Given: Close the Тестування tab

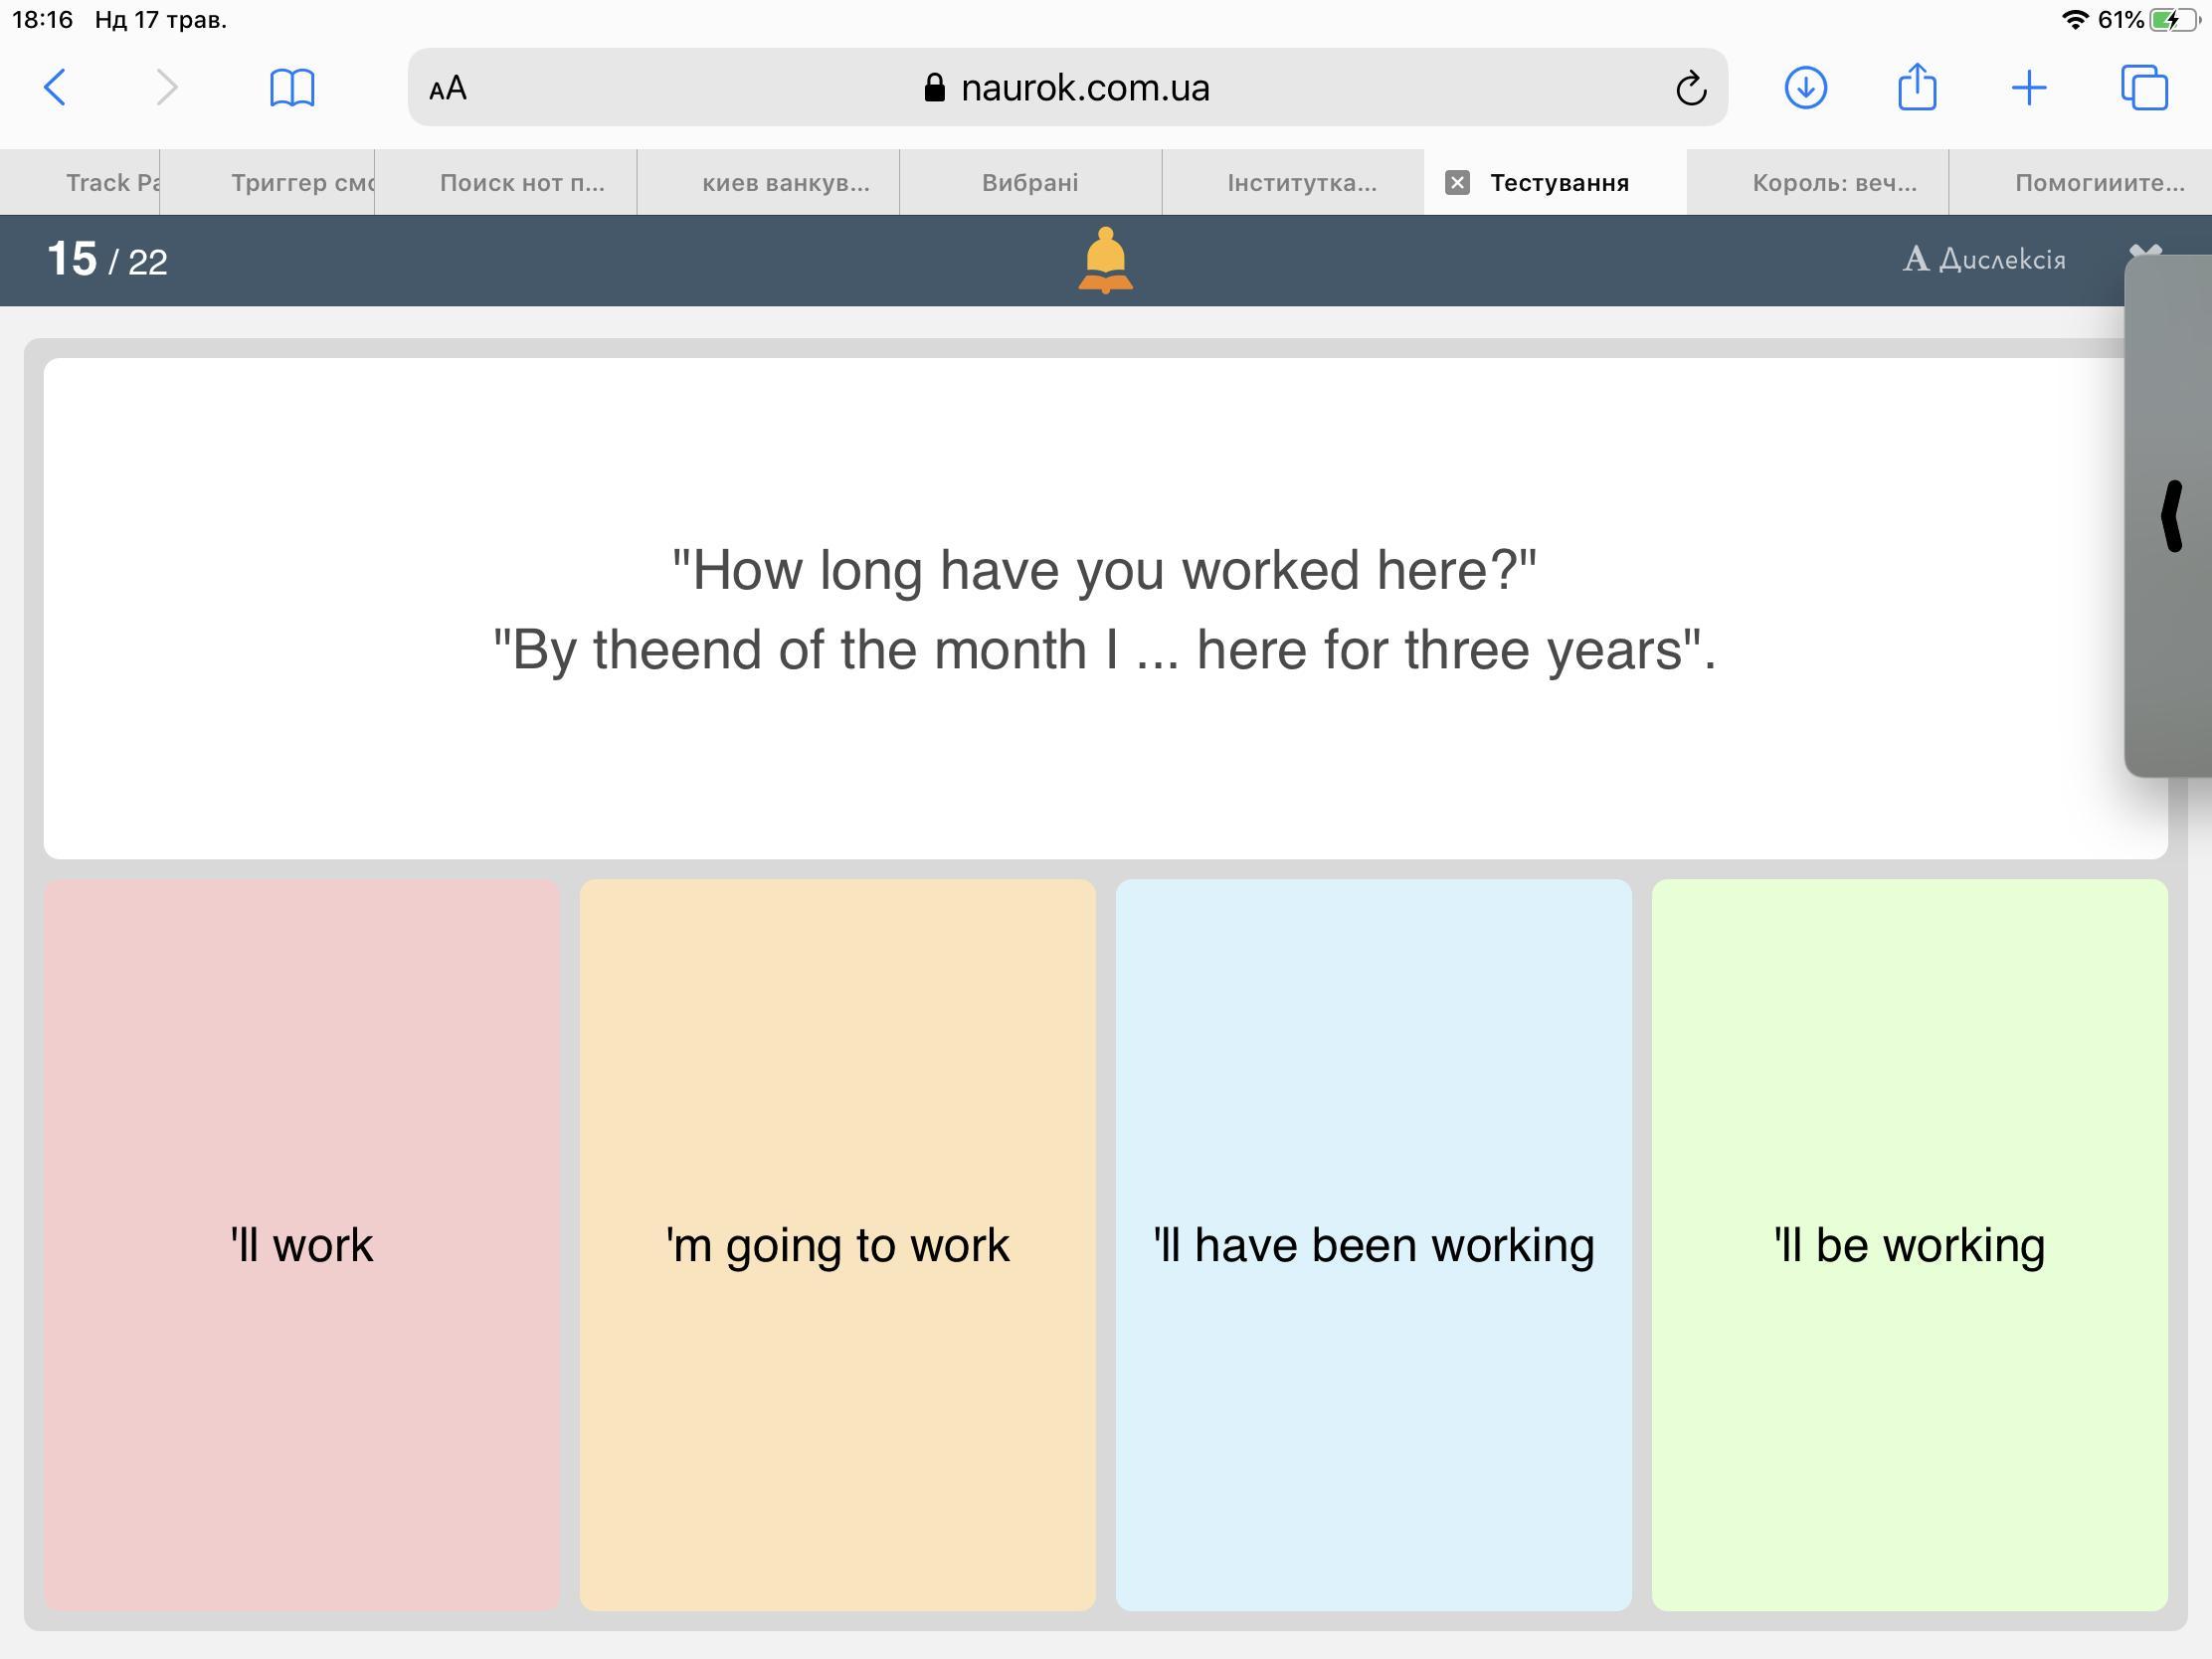Looking at the screenshot, I should pos(1457,183).
